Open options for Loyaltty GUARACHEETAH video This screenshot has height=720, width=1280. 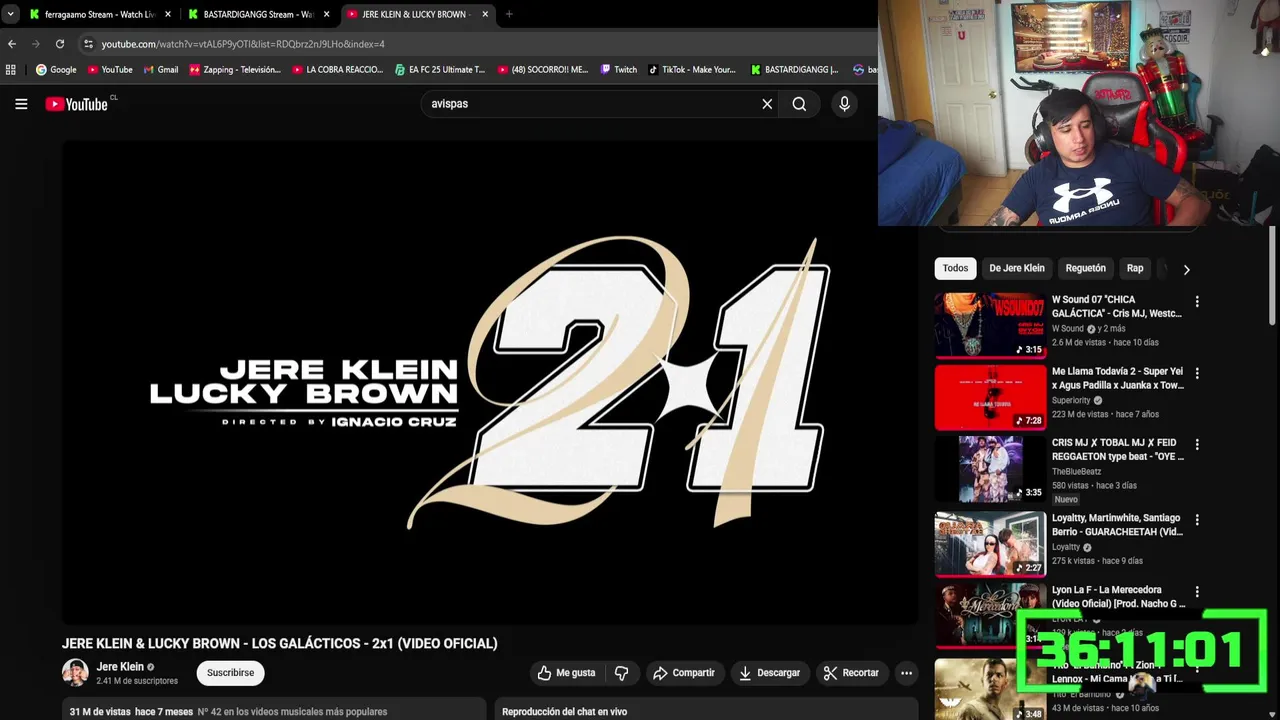[1197, 520]
